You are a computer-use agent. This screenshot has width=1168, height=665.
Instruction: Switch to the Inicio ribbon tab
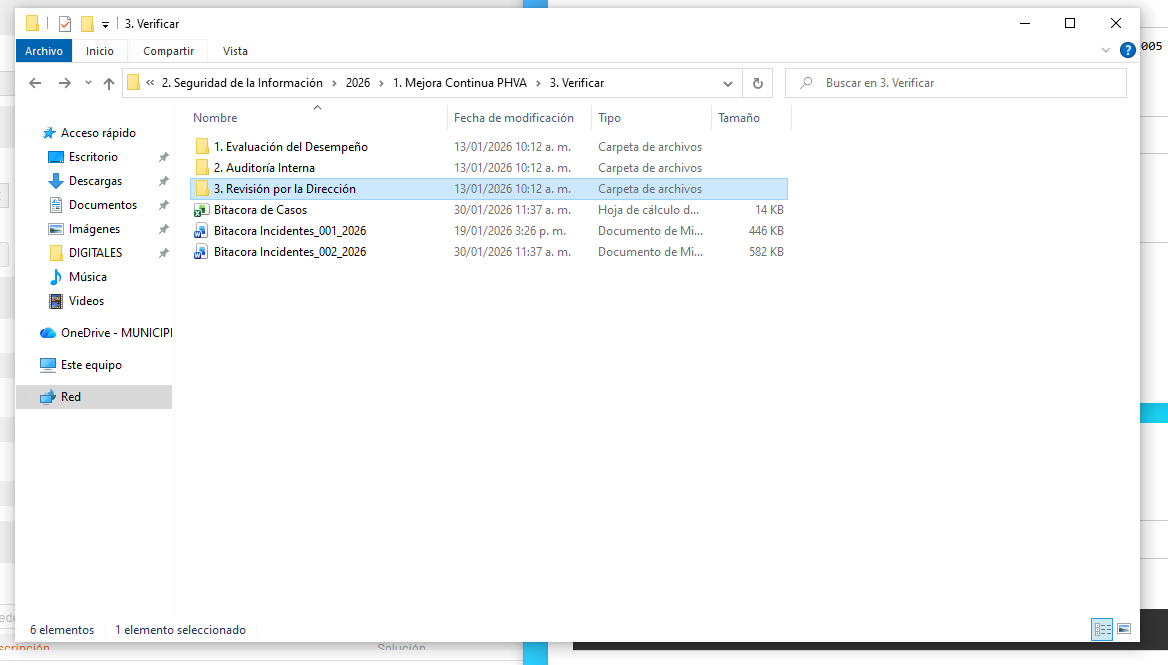pyautogui.click(x=100, y=51)
